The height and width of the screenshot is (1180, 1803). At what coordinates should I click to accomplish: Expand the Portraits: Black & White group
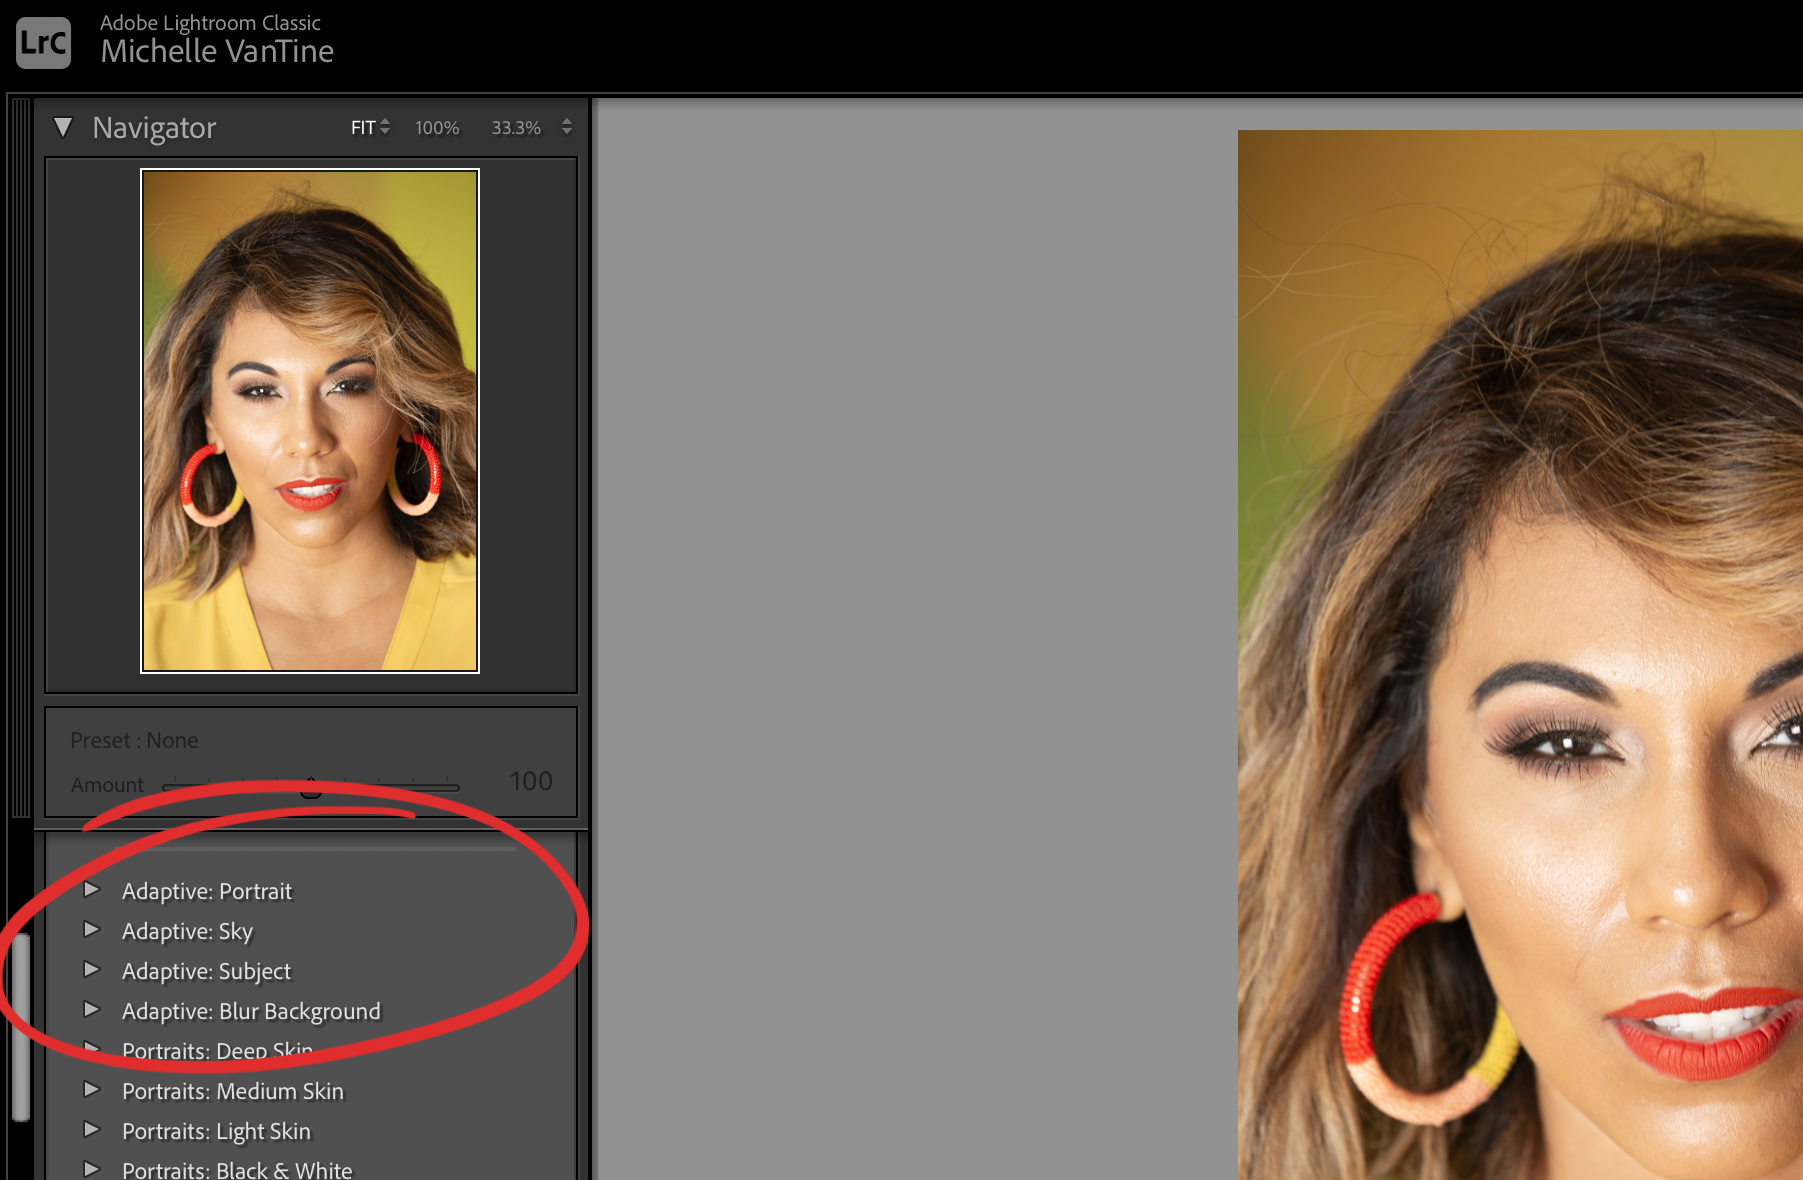[x=94, y=1168]
